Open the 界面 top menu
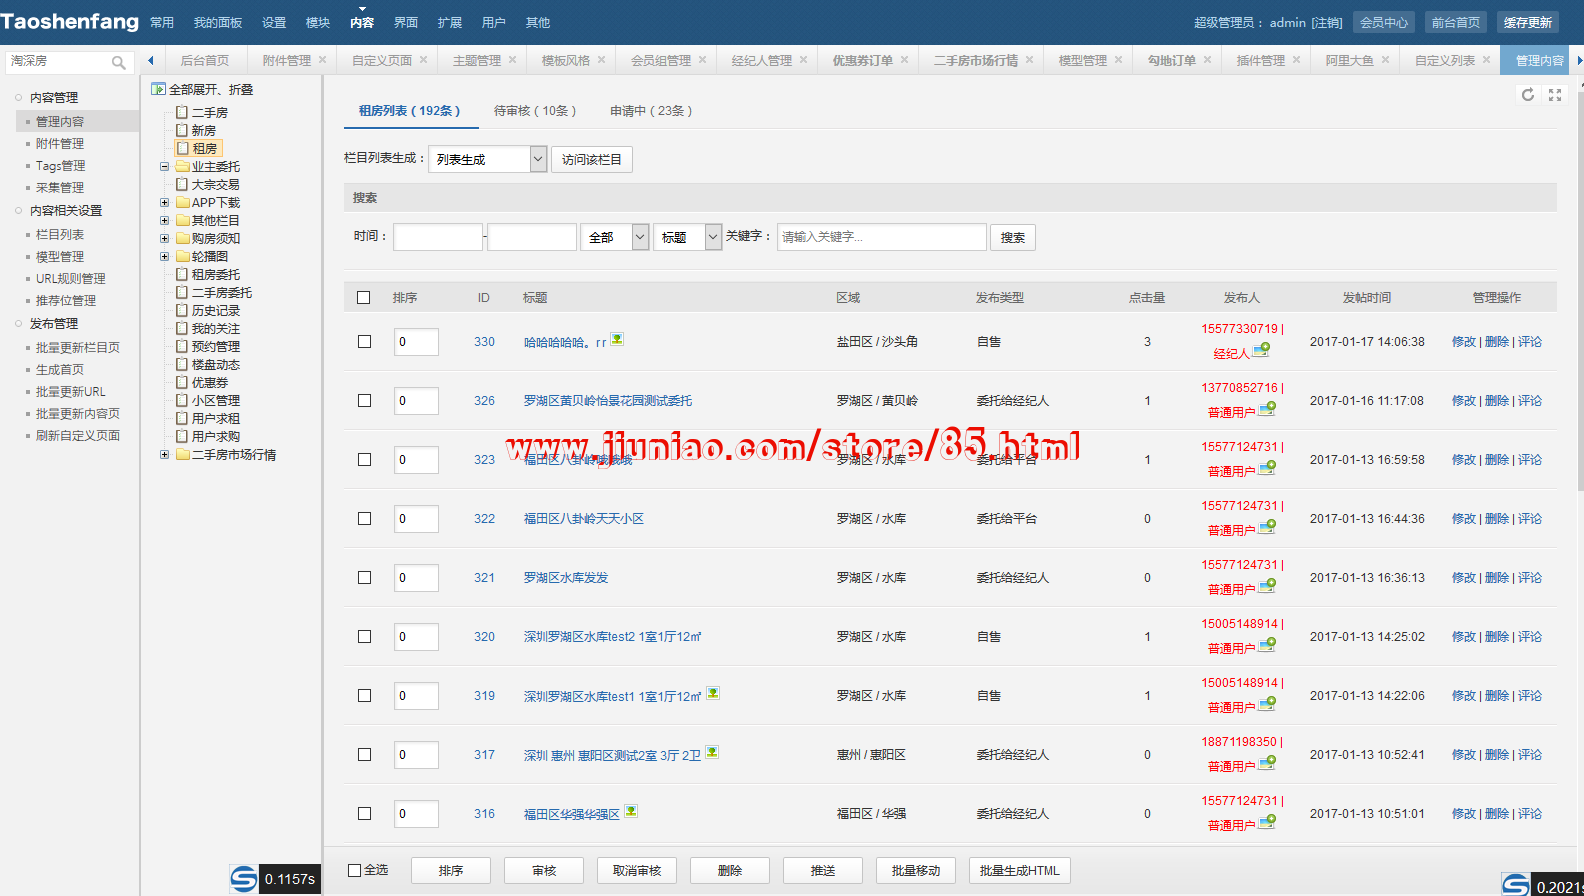Viewport: 1584px width, 896px height. click(406, 22)
